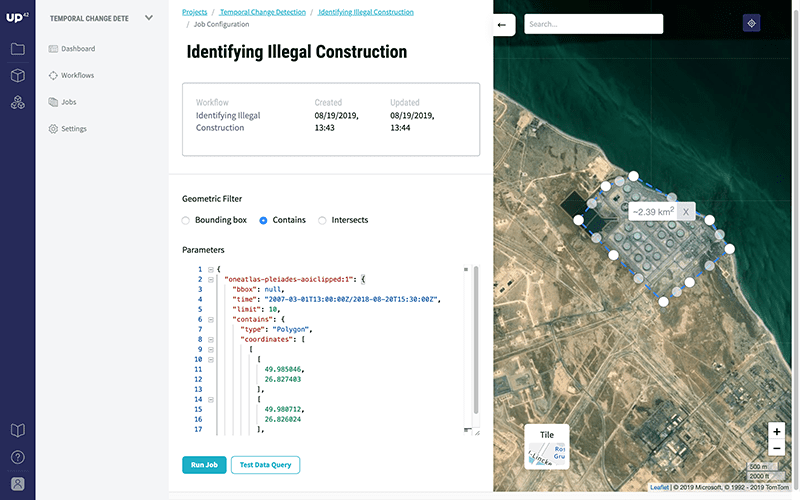Open the user account avatar icon

tap(17, 484)
